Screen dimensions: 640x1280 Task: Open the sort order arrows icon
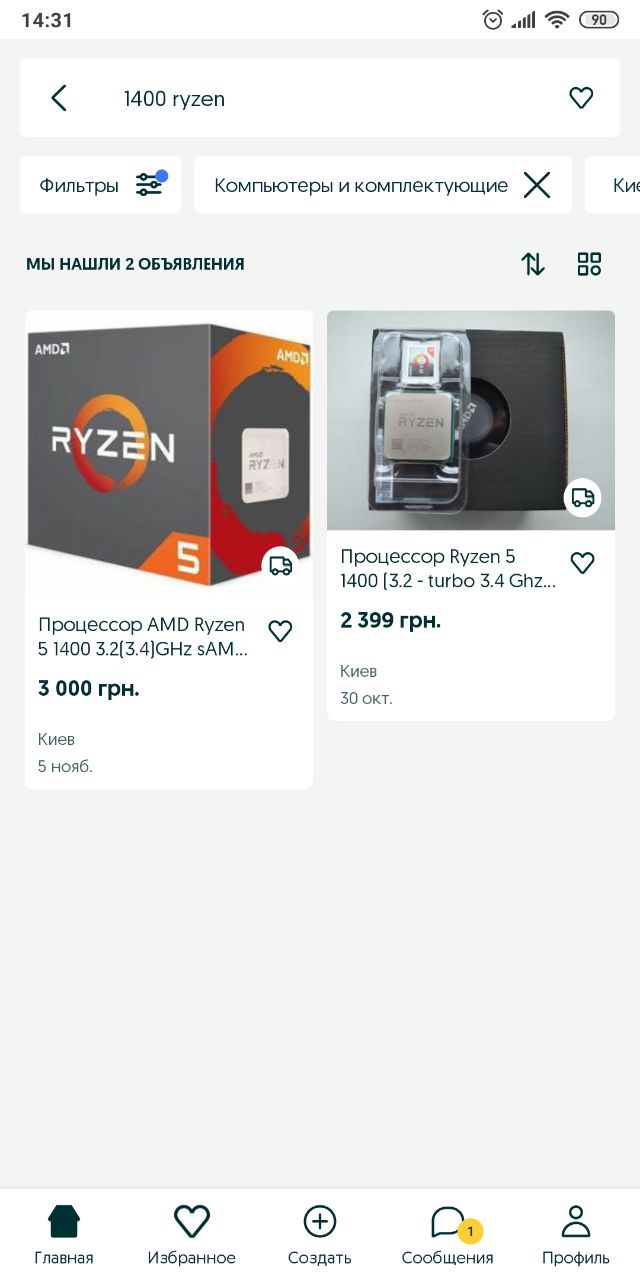point(533,264)
